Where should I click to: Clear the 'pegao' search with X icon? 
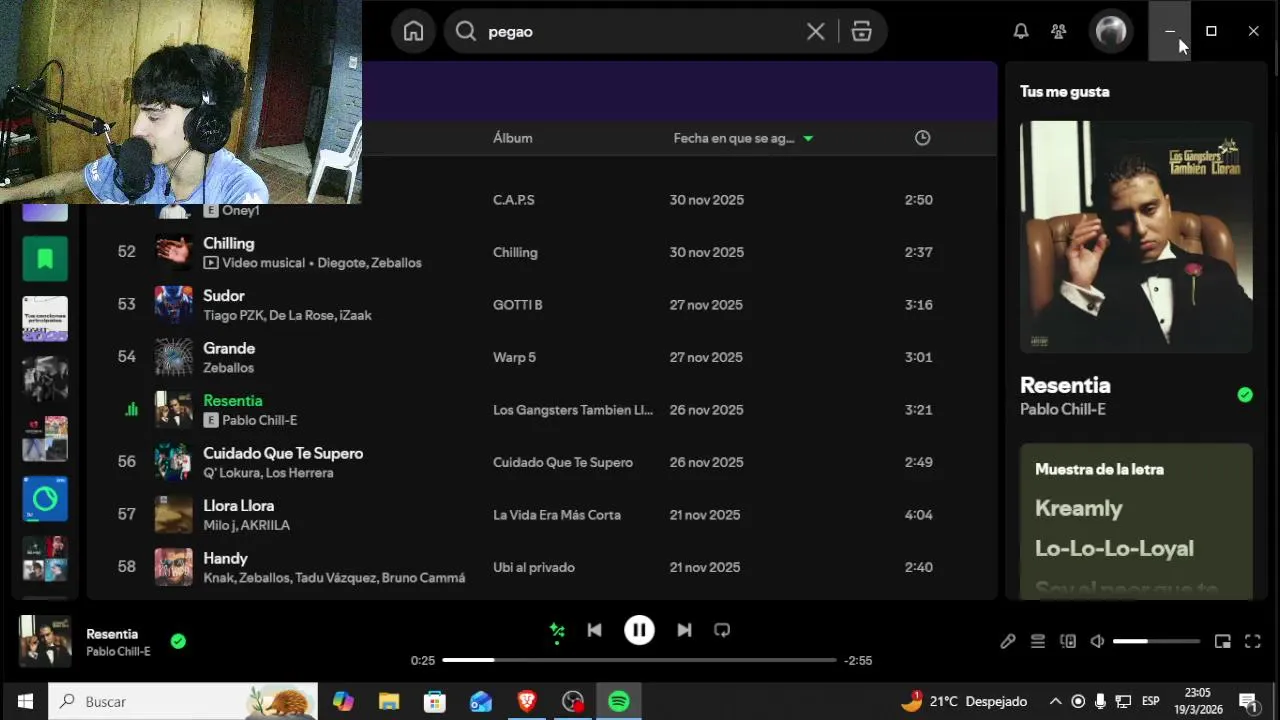pos(815,31)
